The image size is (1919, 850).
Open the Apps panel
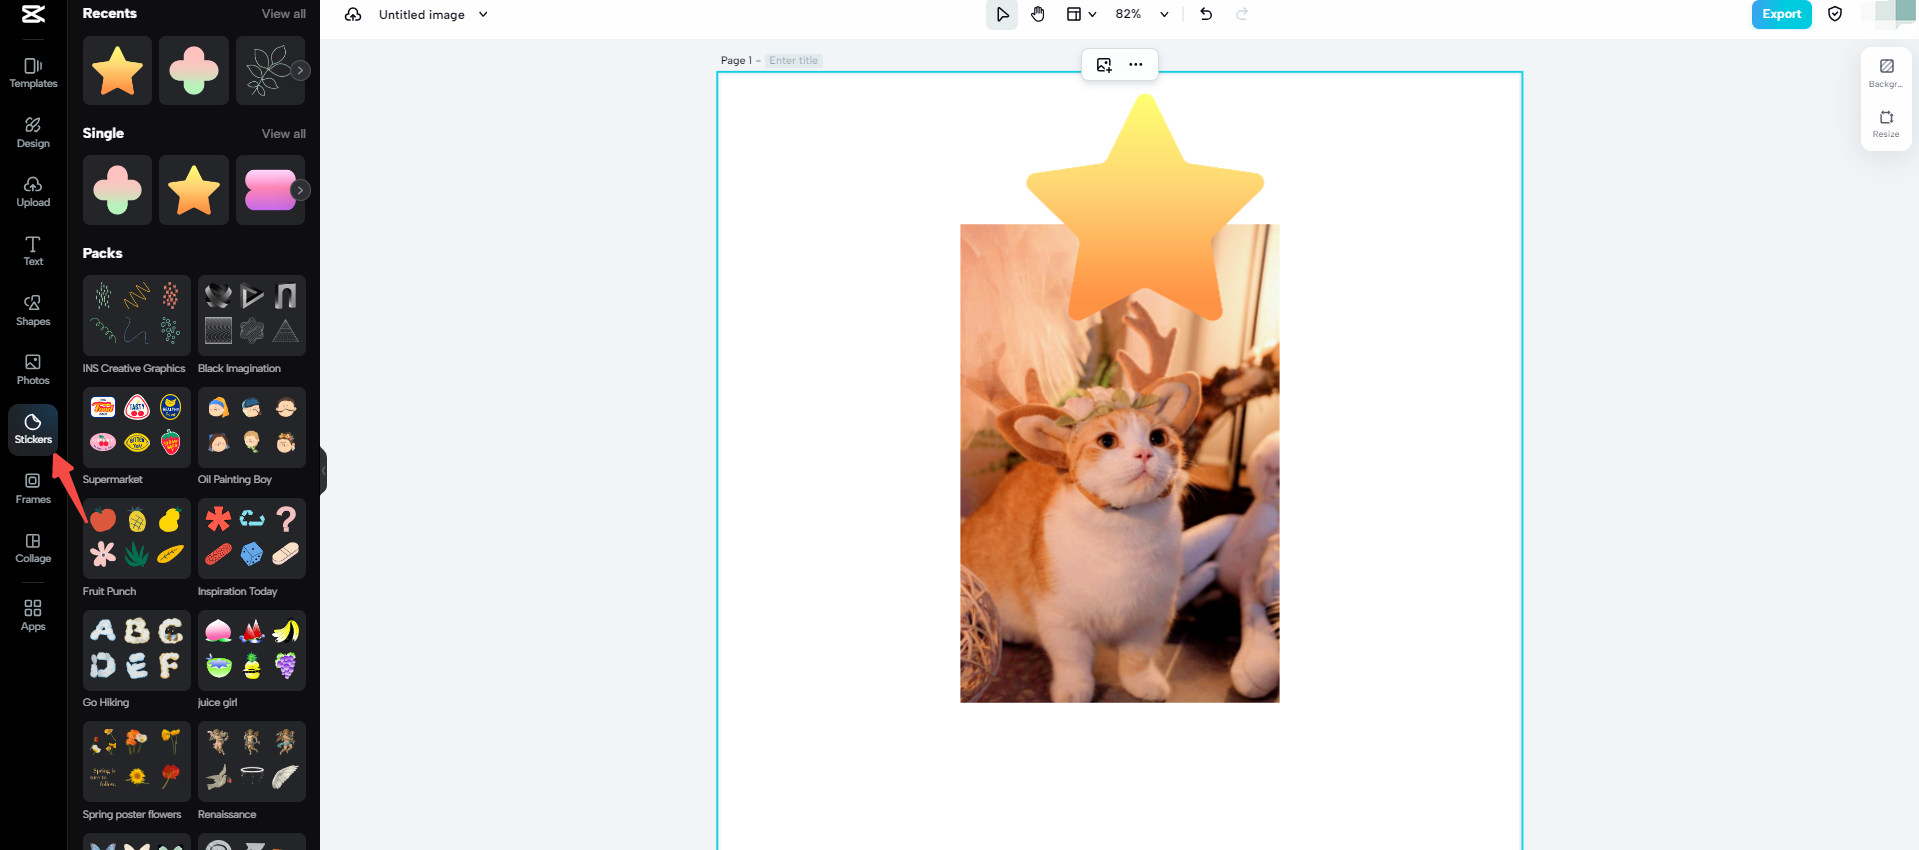pos(33,615)
